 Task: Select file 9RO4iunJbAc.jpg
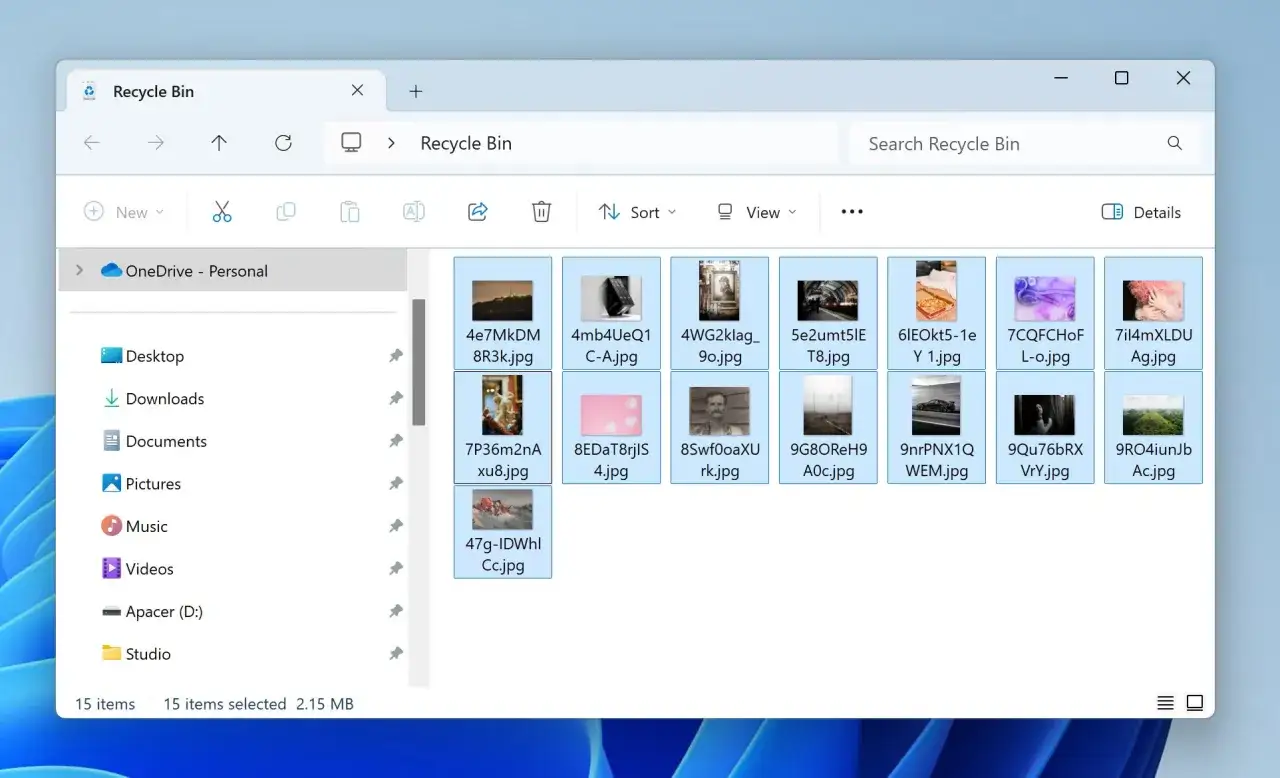coord(1153,428)
